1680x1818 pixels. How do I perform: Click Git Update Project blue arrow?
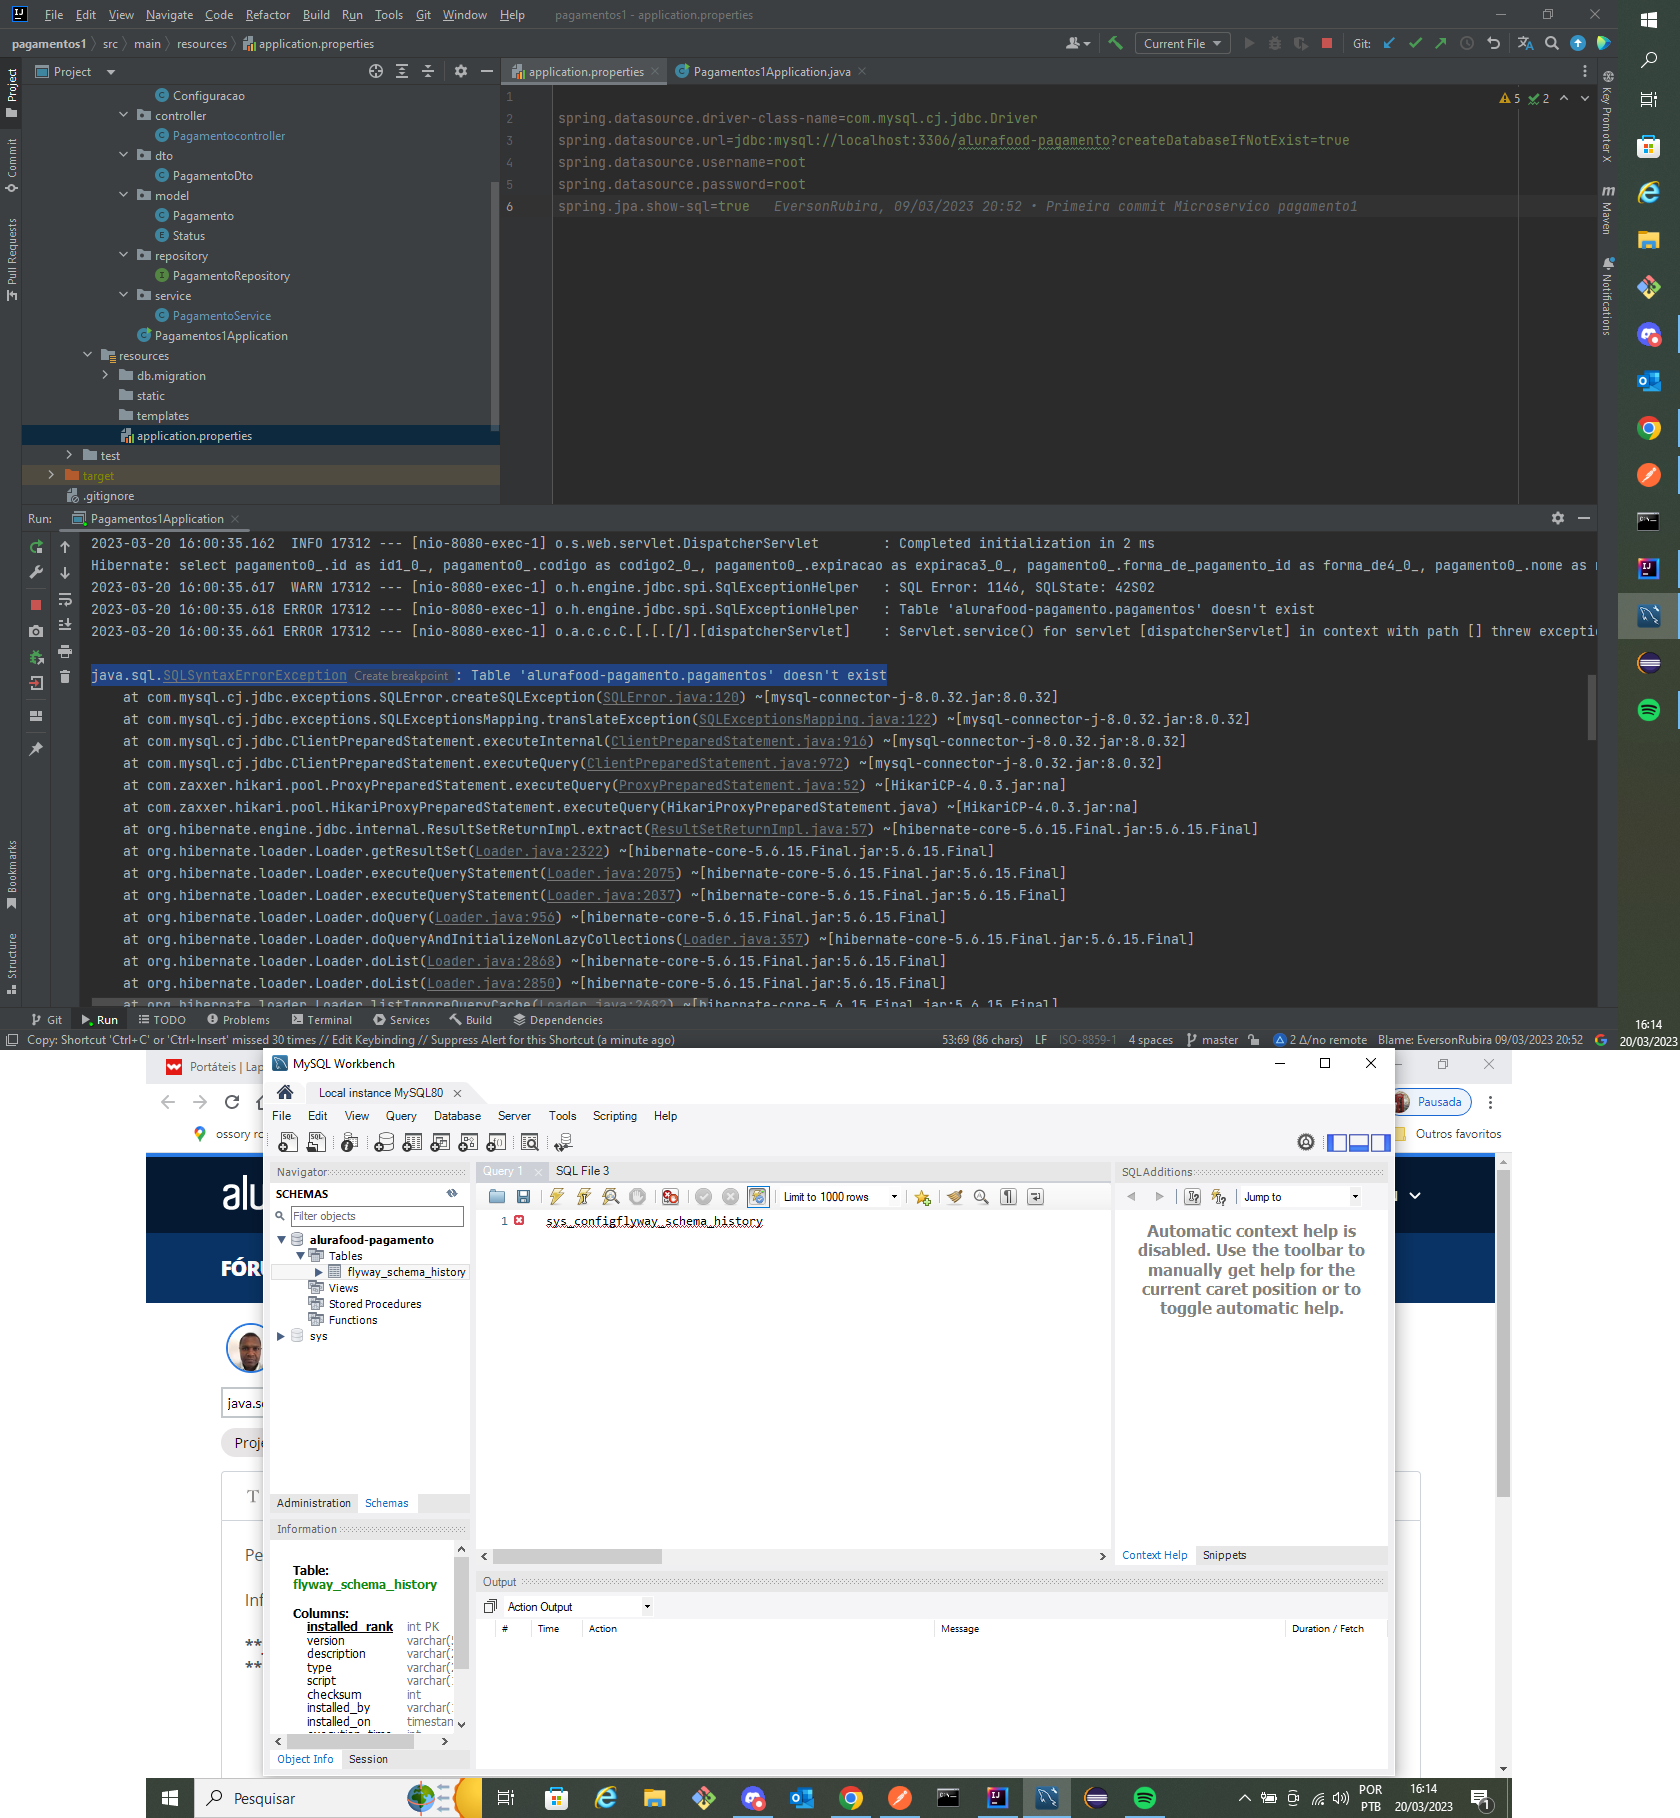(x=1389, y=43)
